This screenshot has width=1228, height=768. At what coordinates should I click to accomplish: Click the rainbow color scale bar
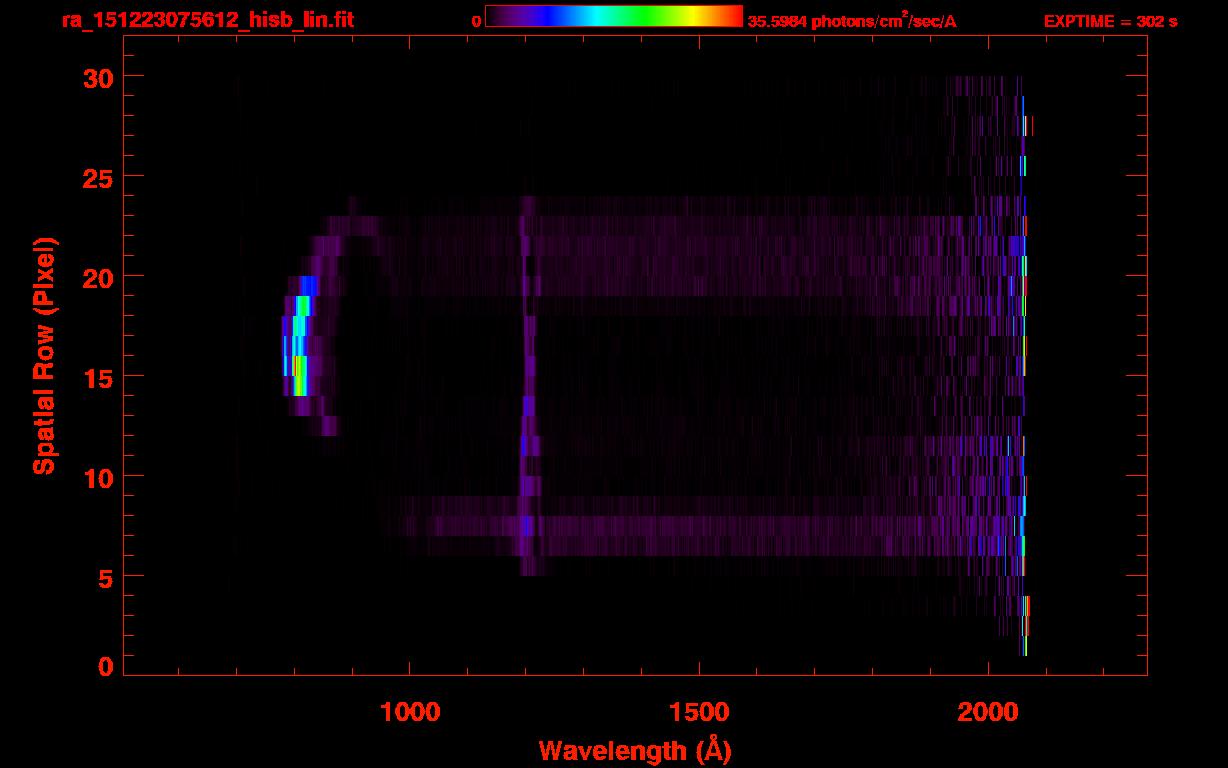[x=614, y=17]
